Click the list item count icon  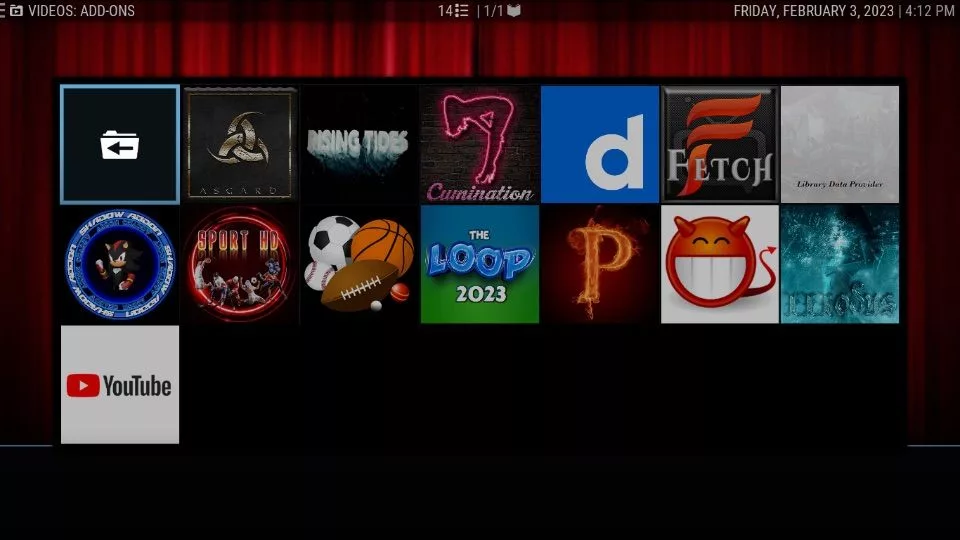point(462,11)
